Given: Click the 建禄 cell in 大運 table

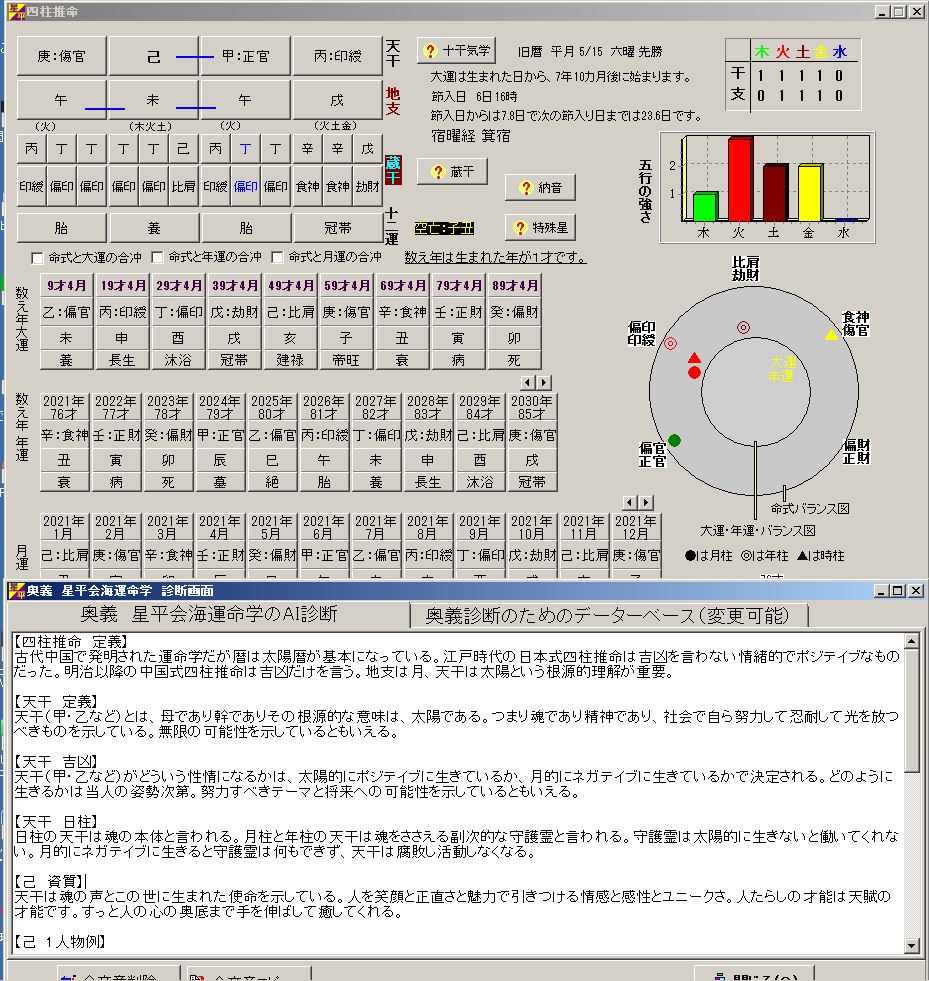Looking at the screenshot, I should 290,360.
